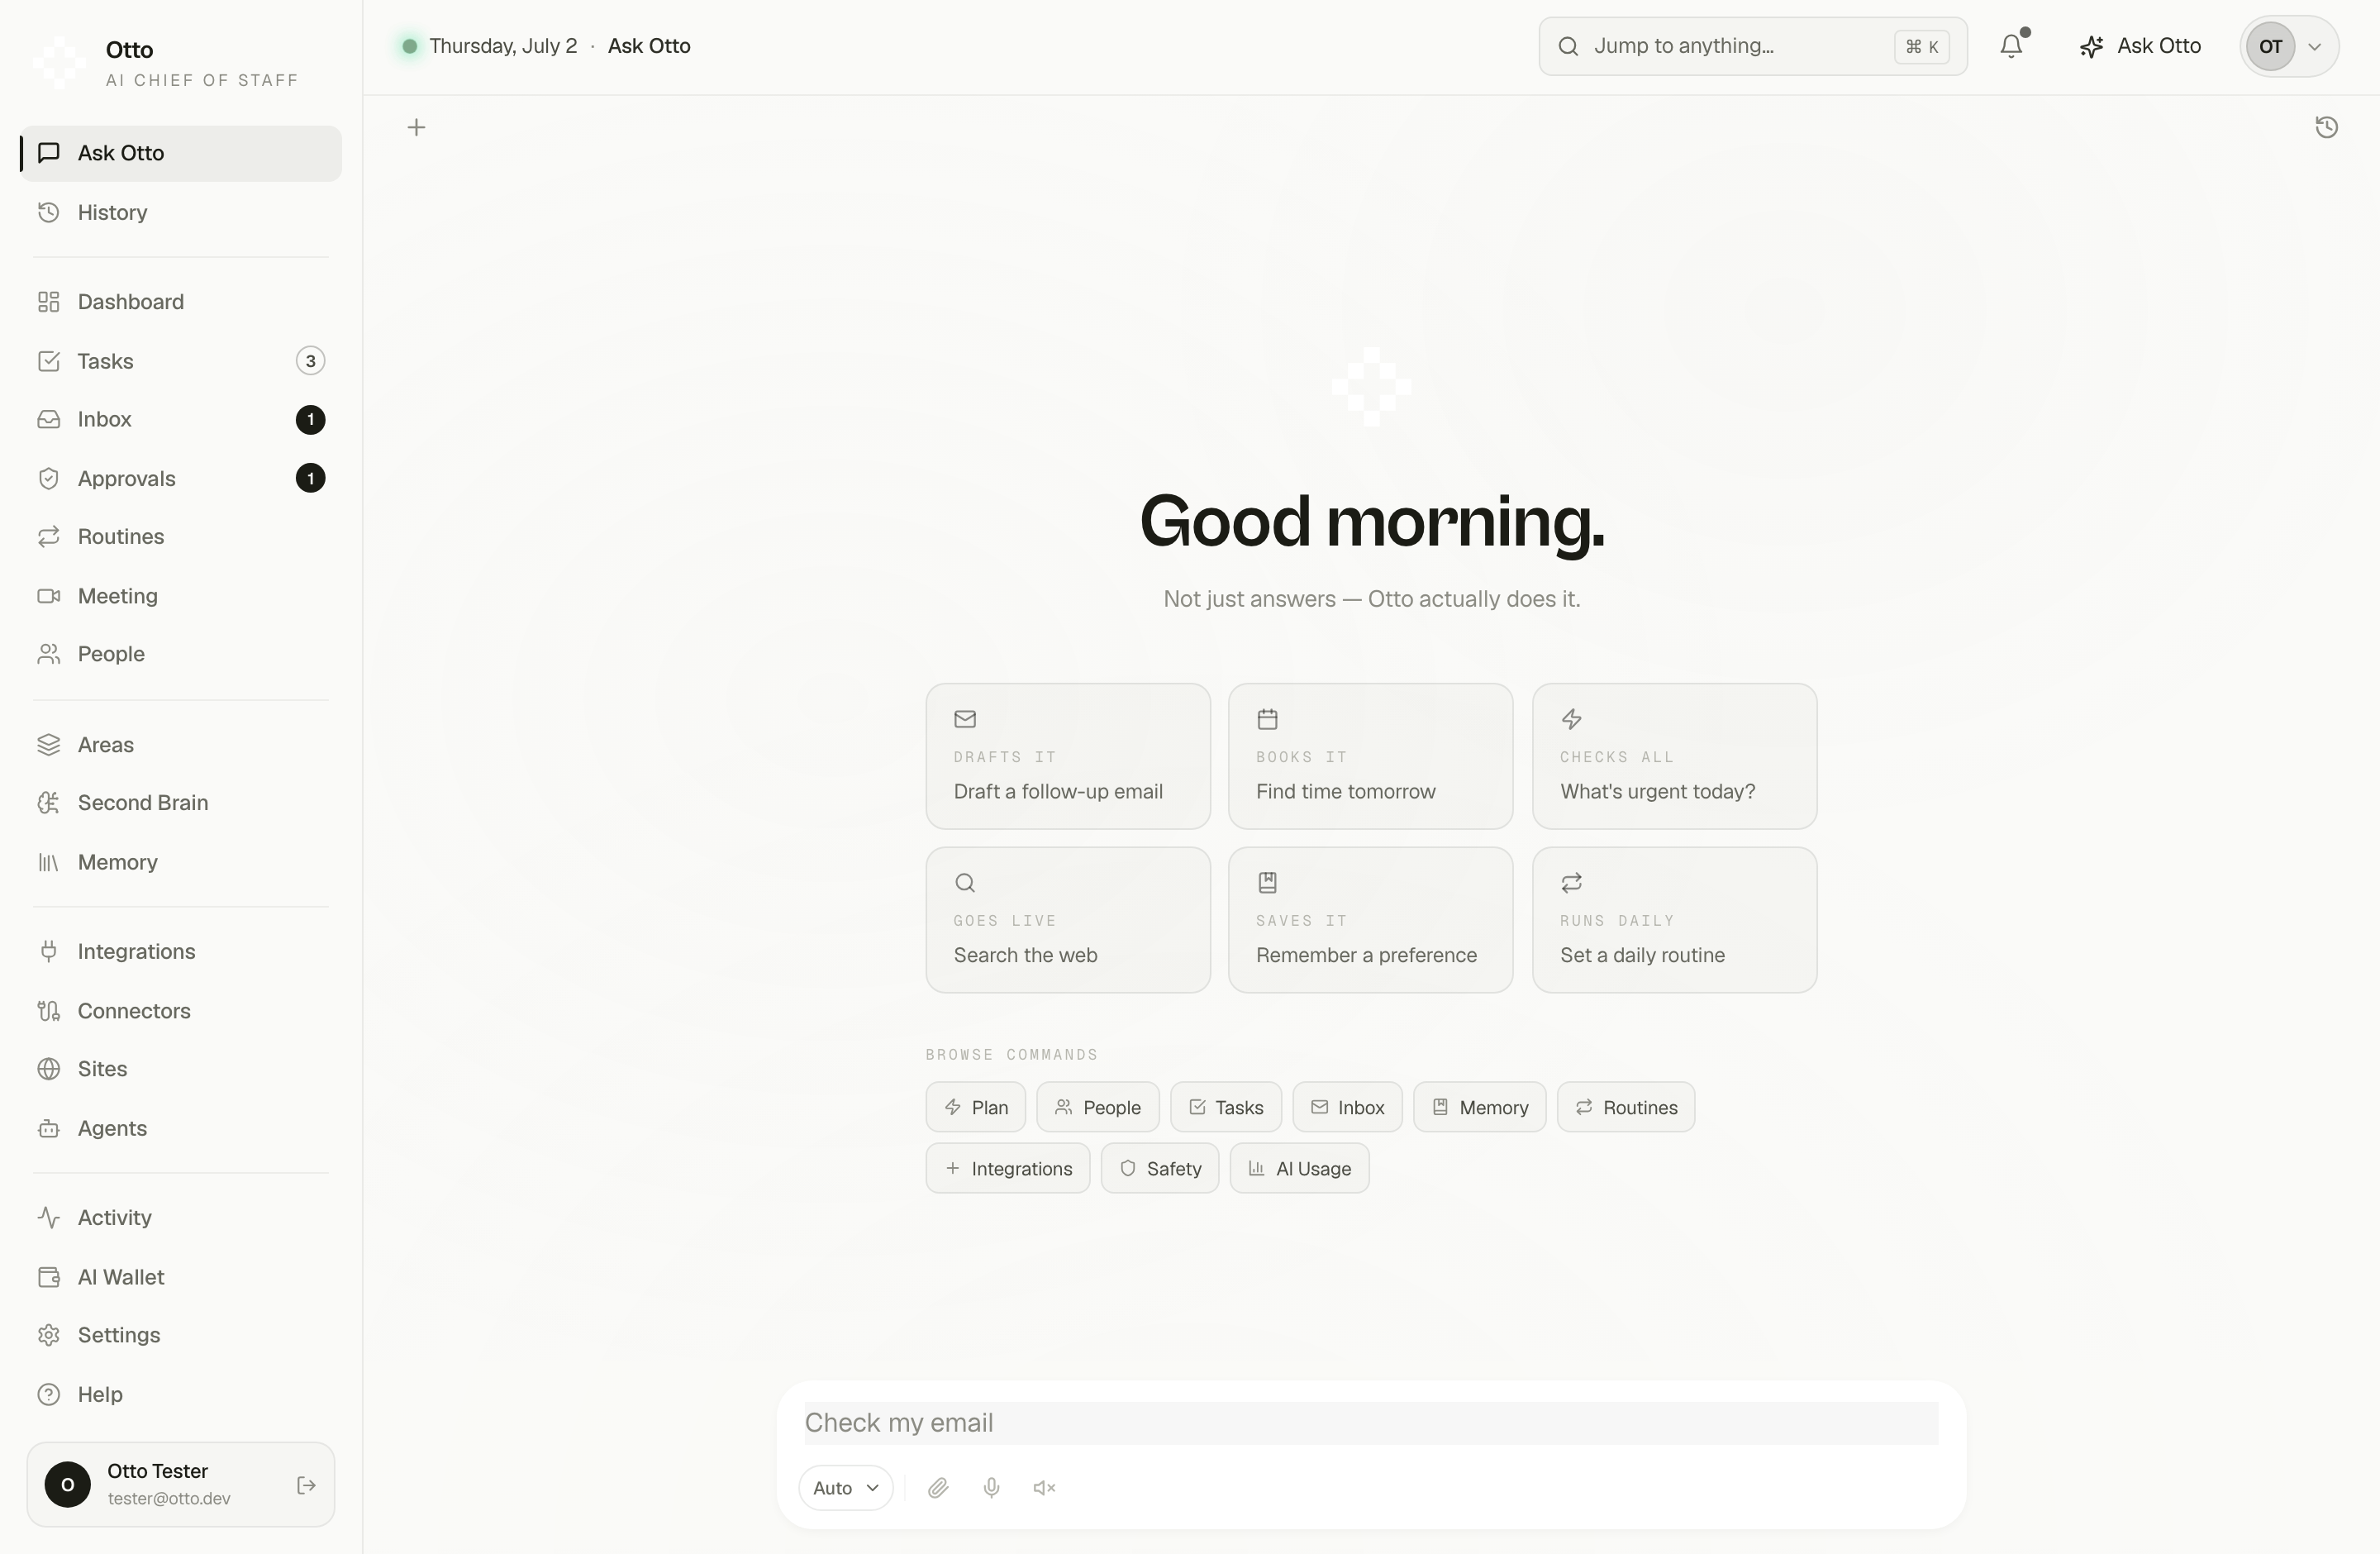Open chat history clock icon at top right
Viewport: 2380px width, 1554px height.
click(x=2326, y=127)
